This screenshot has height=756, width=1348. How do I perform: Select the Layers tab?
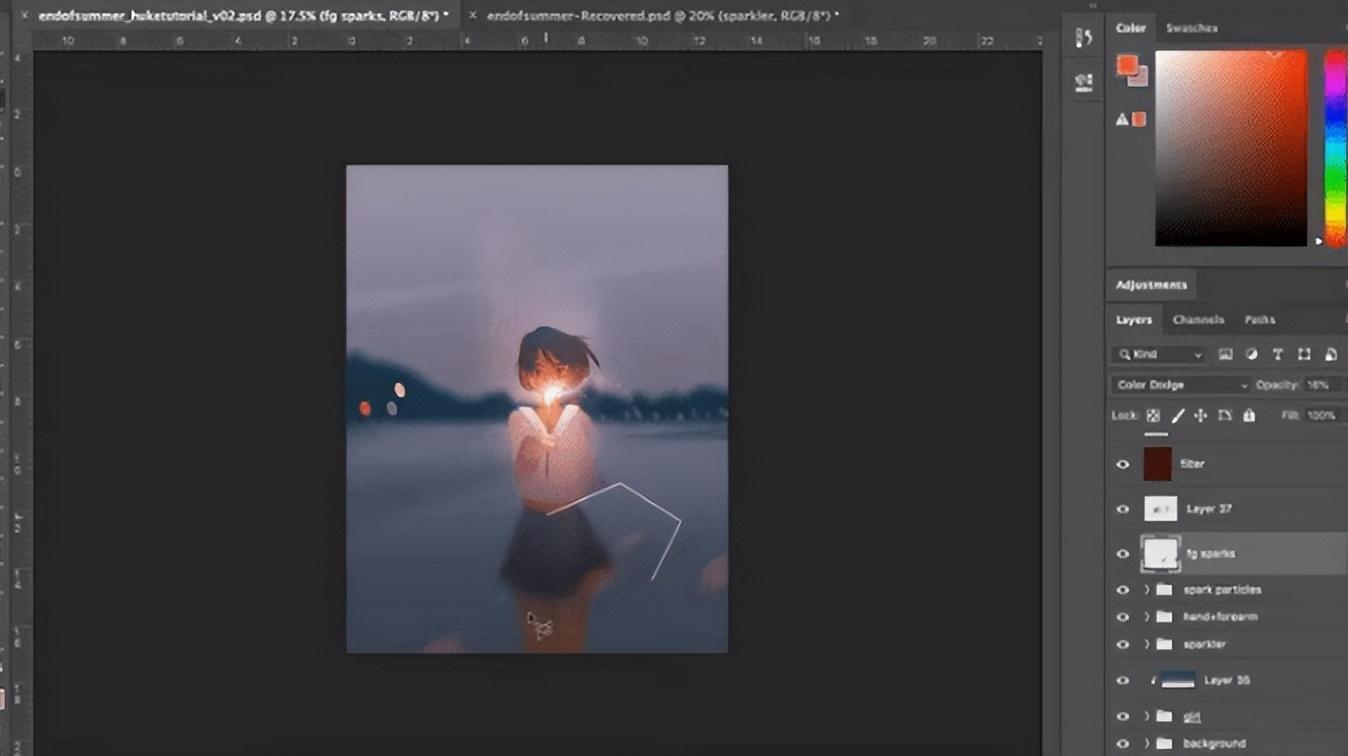[x=1134, y=320]
